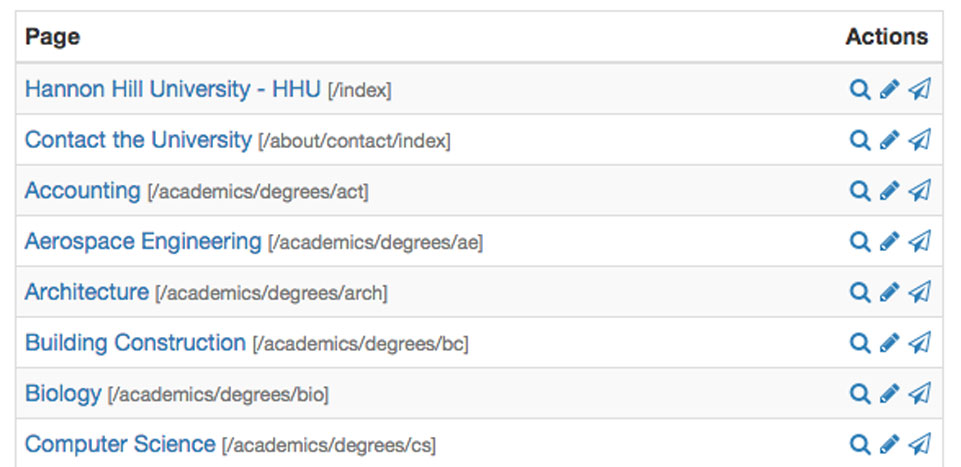
Task: Publish Computer Science via paper plane icon
Action: pyautogui.click(x=919, y=444)
